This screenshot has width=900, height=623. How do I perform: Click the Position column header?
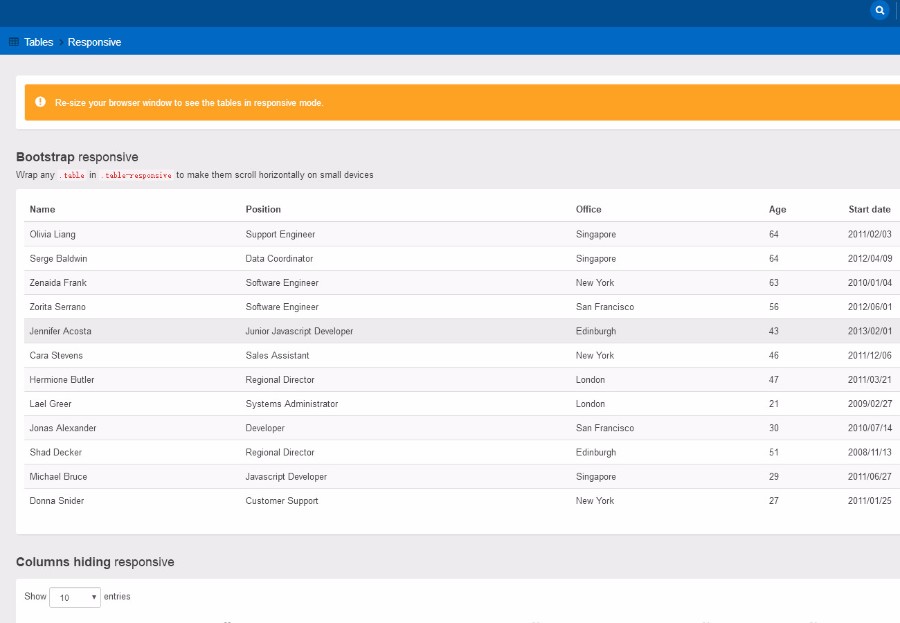tap(263, 210)
